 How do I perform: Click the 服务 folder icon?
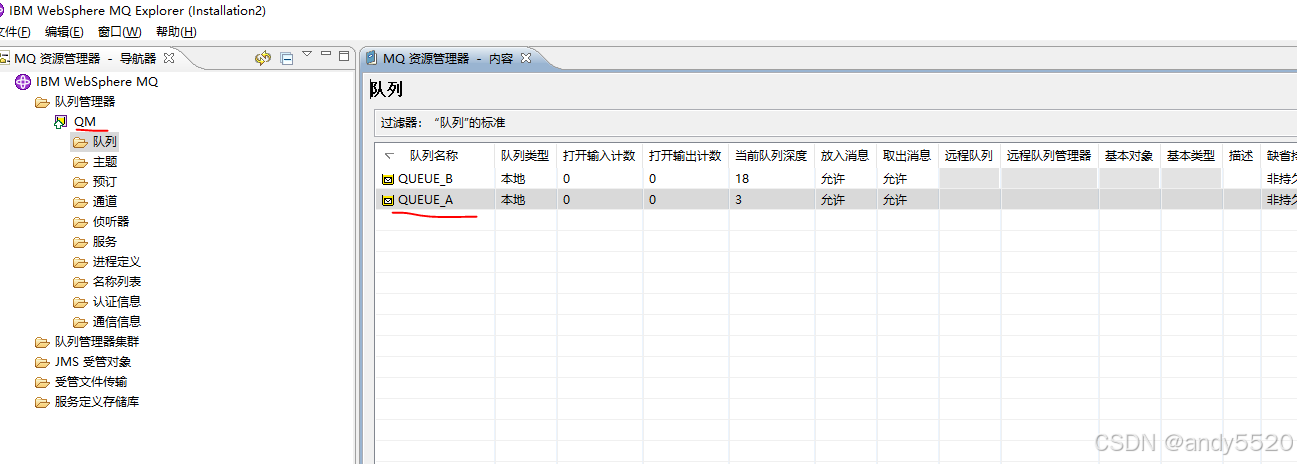coord(80,242)
